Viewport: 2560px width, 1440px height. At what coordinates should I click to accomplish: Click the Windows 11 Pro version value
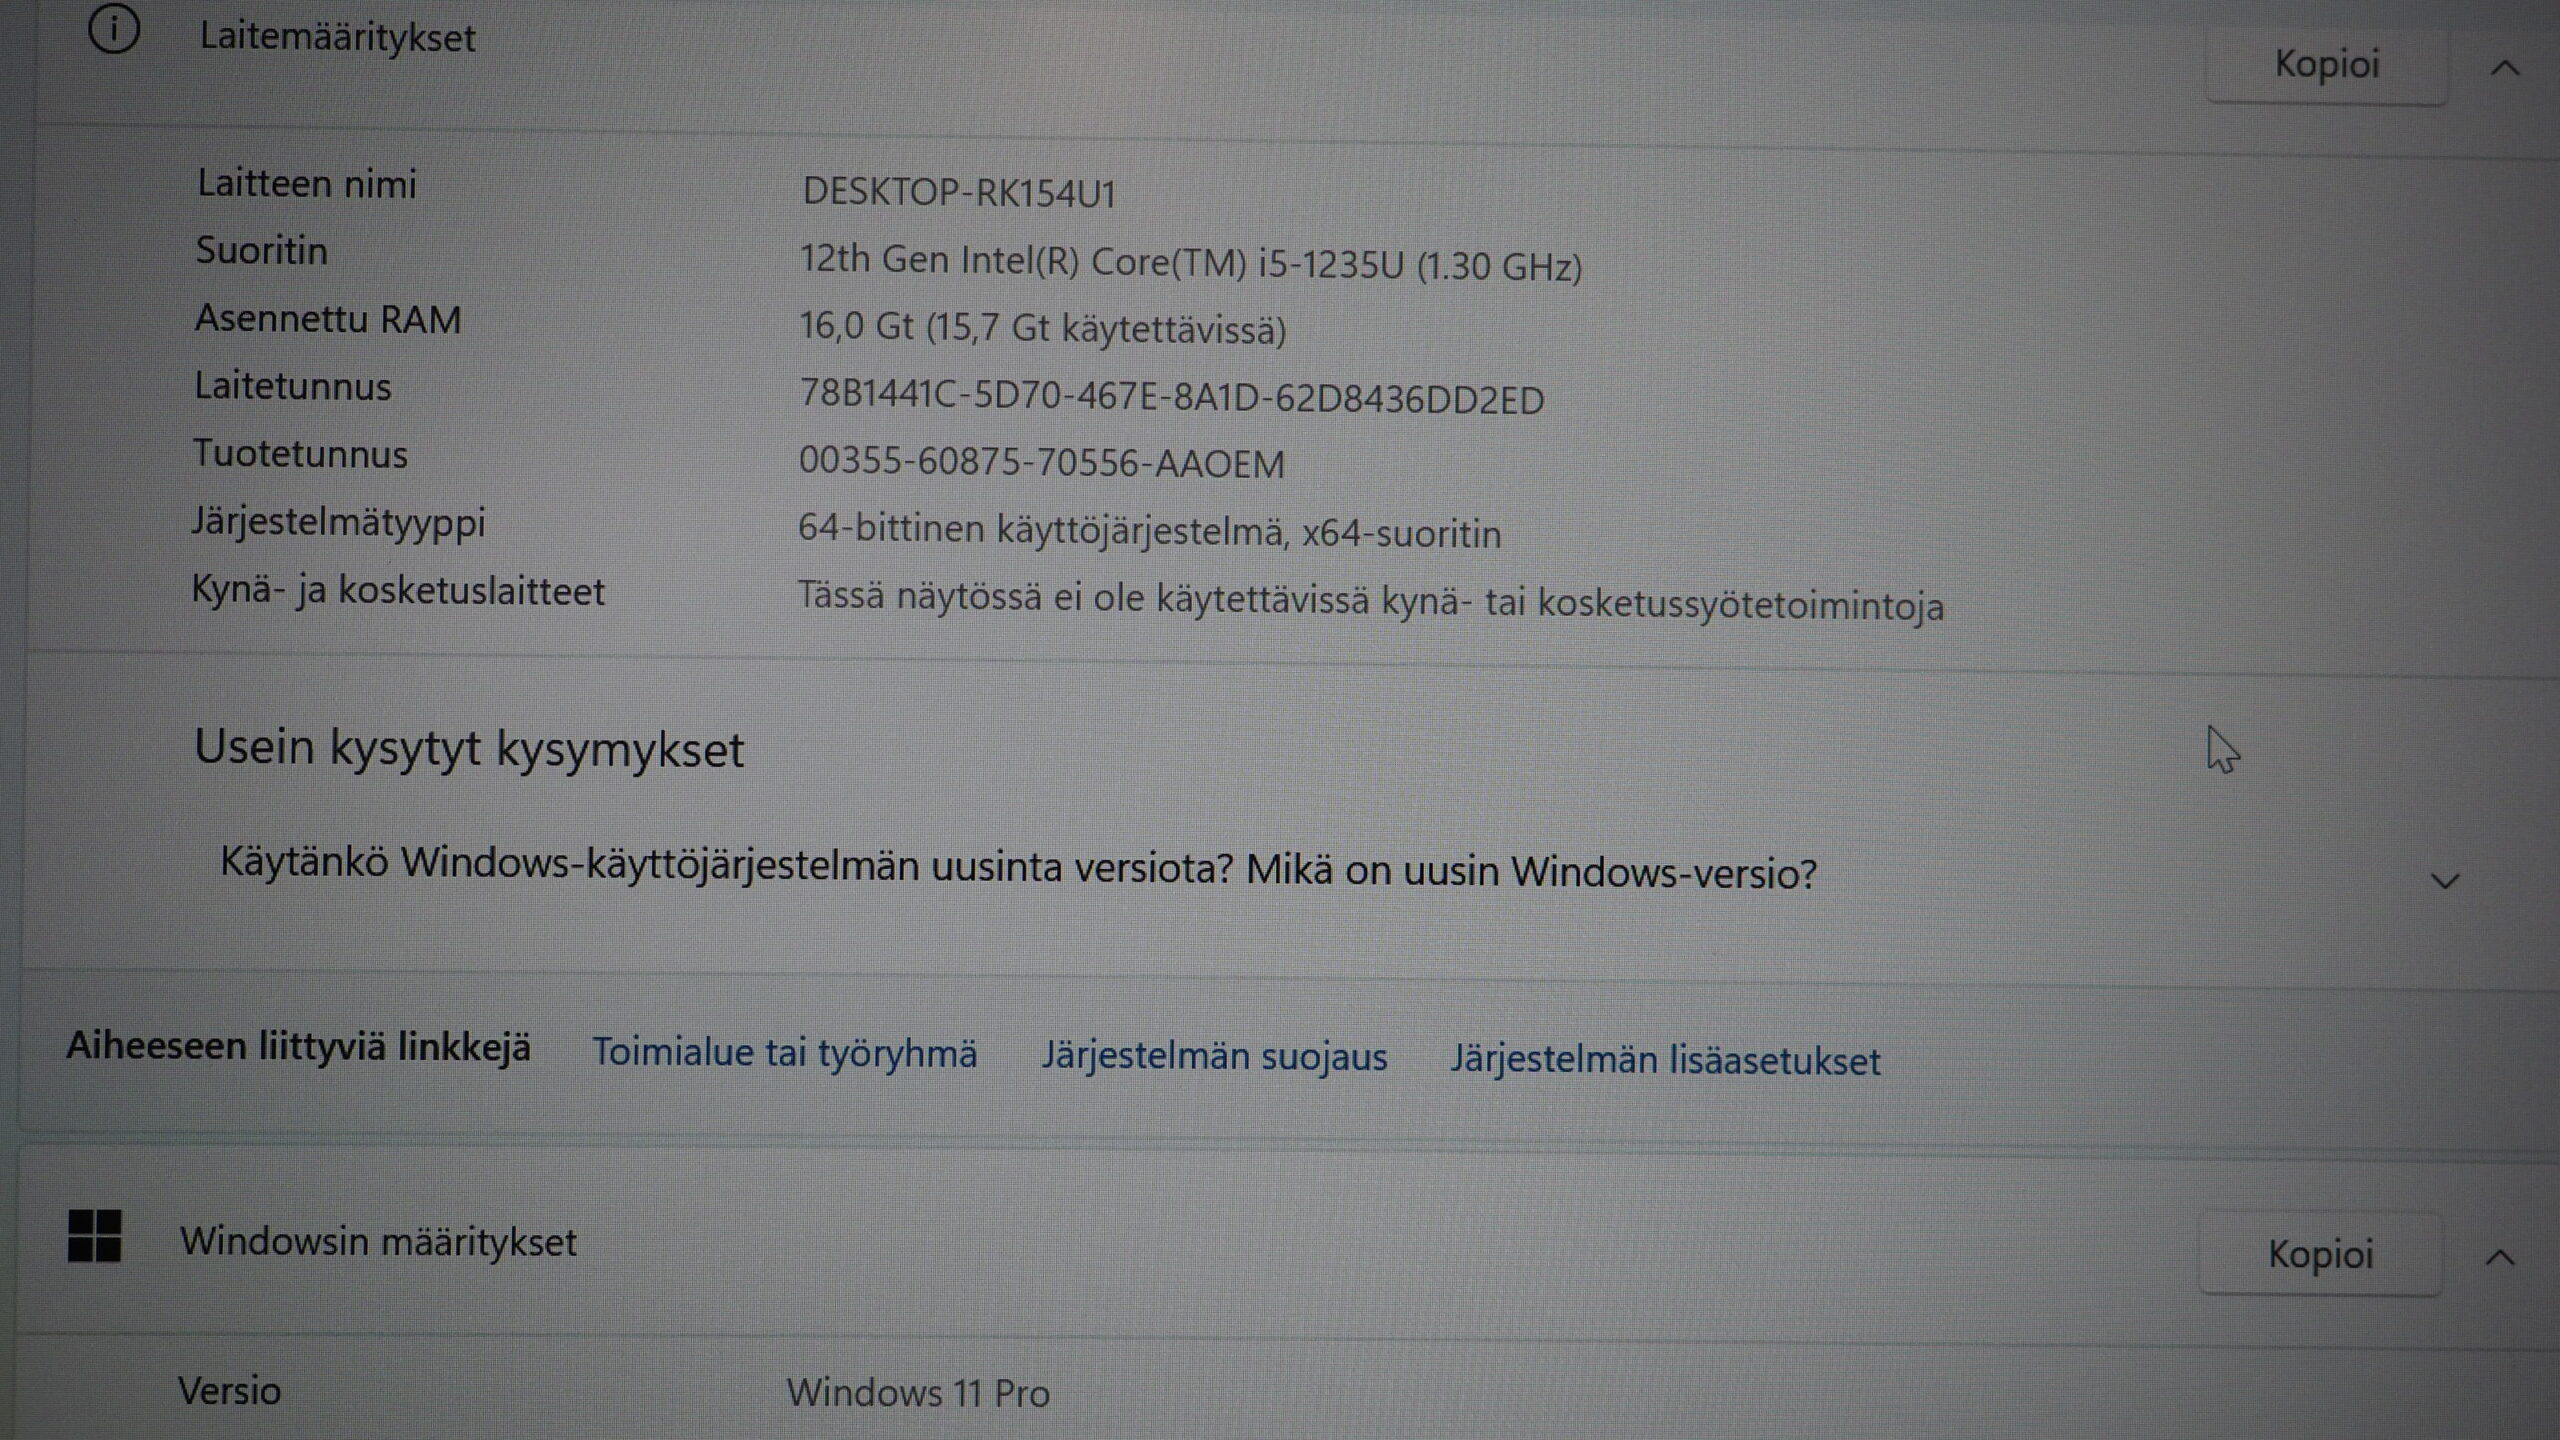[x=918, y=1393]
